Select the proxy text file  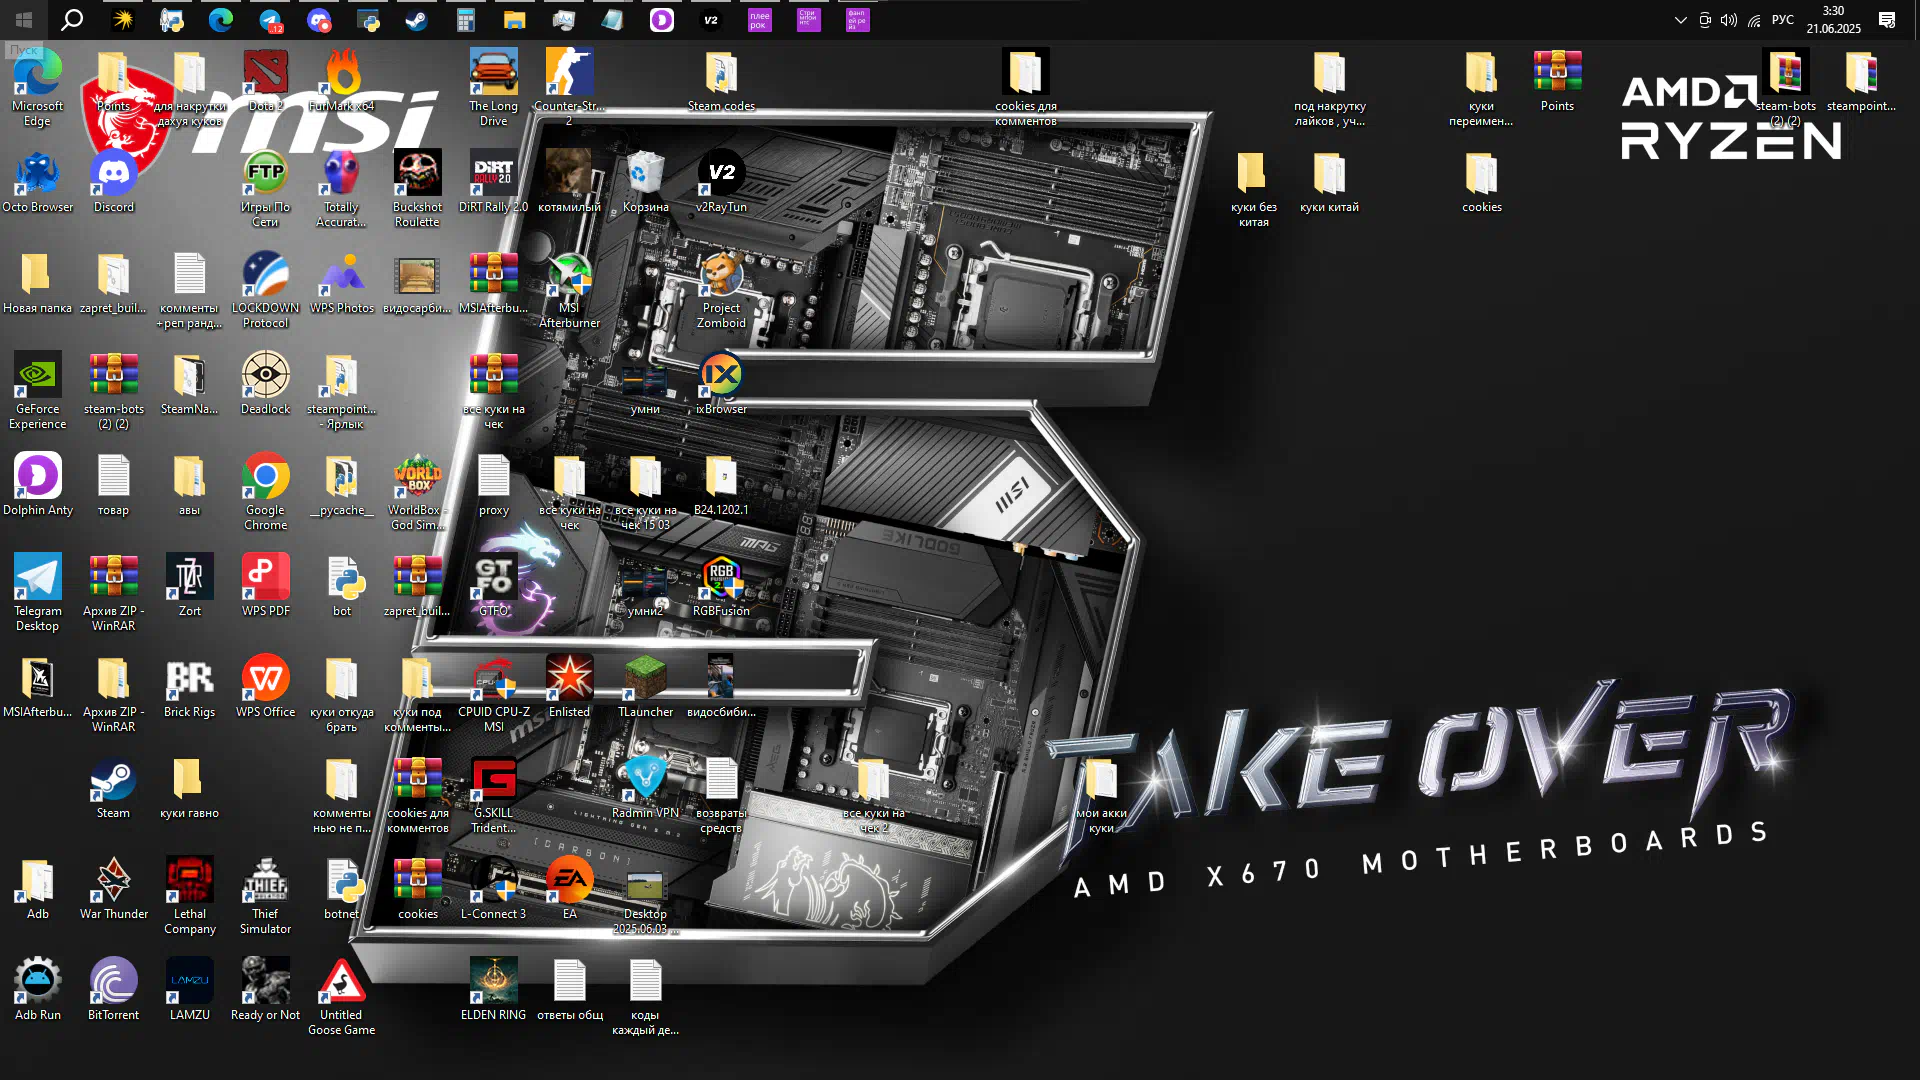coord(493,484)
